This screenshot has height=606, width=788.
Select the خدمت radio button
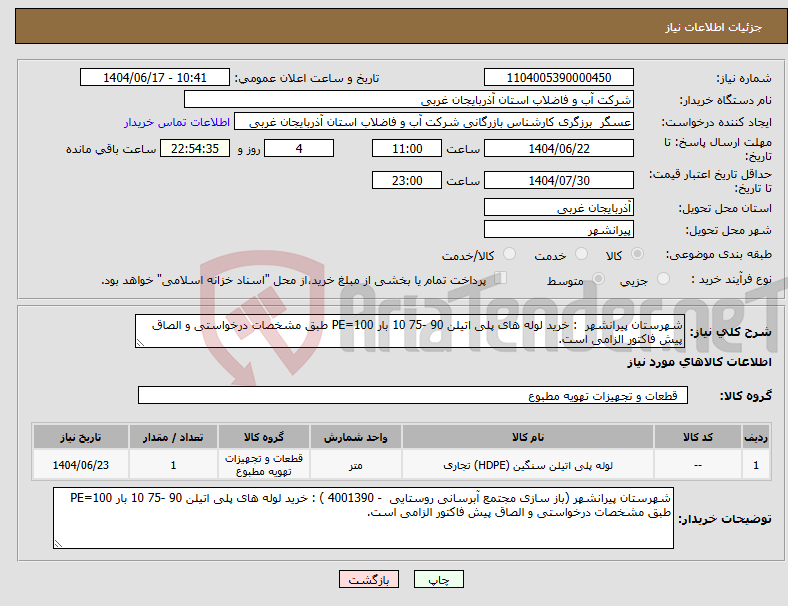(x=581, y=254)
